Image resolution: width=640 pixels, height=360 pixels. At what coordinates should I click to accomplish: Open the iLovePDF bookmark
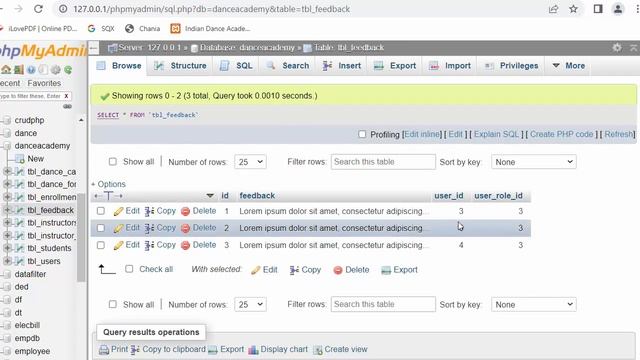39,29
